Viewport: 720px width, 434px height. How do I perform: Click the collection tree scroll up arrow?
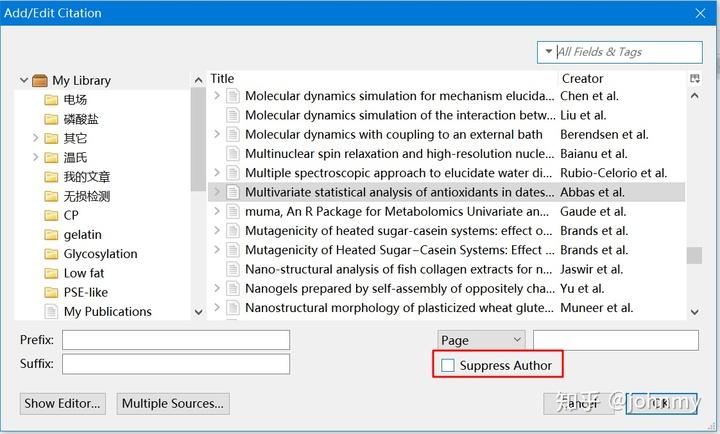click(x=198, y=80)
